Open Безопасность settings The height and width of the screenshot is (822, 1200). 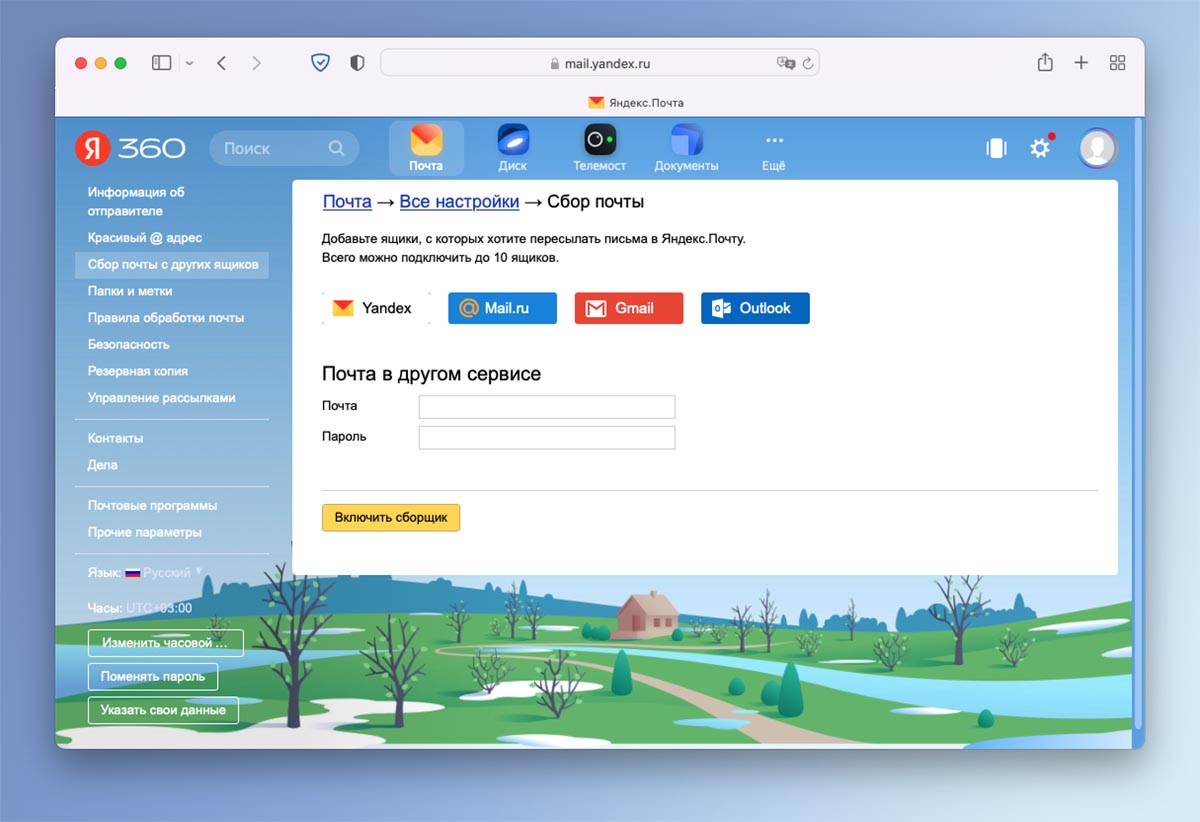tap(129, 344)
